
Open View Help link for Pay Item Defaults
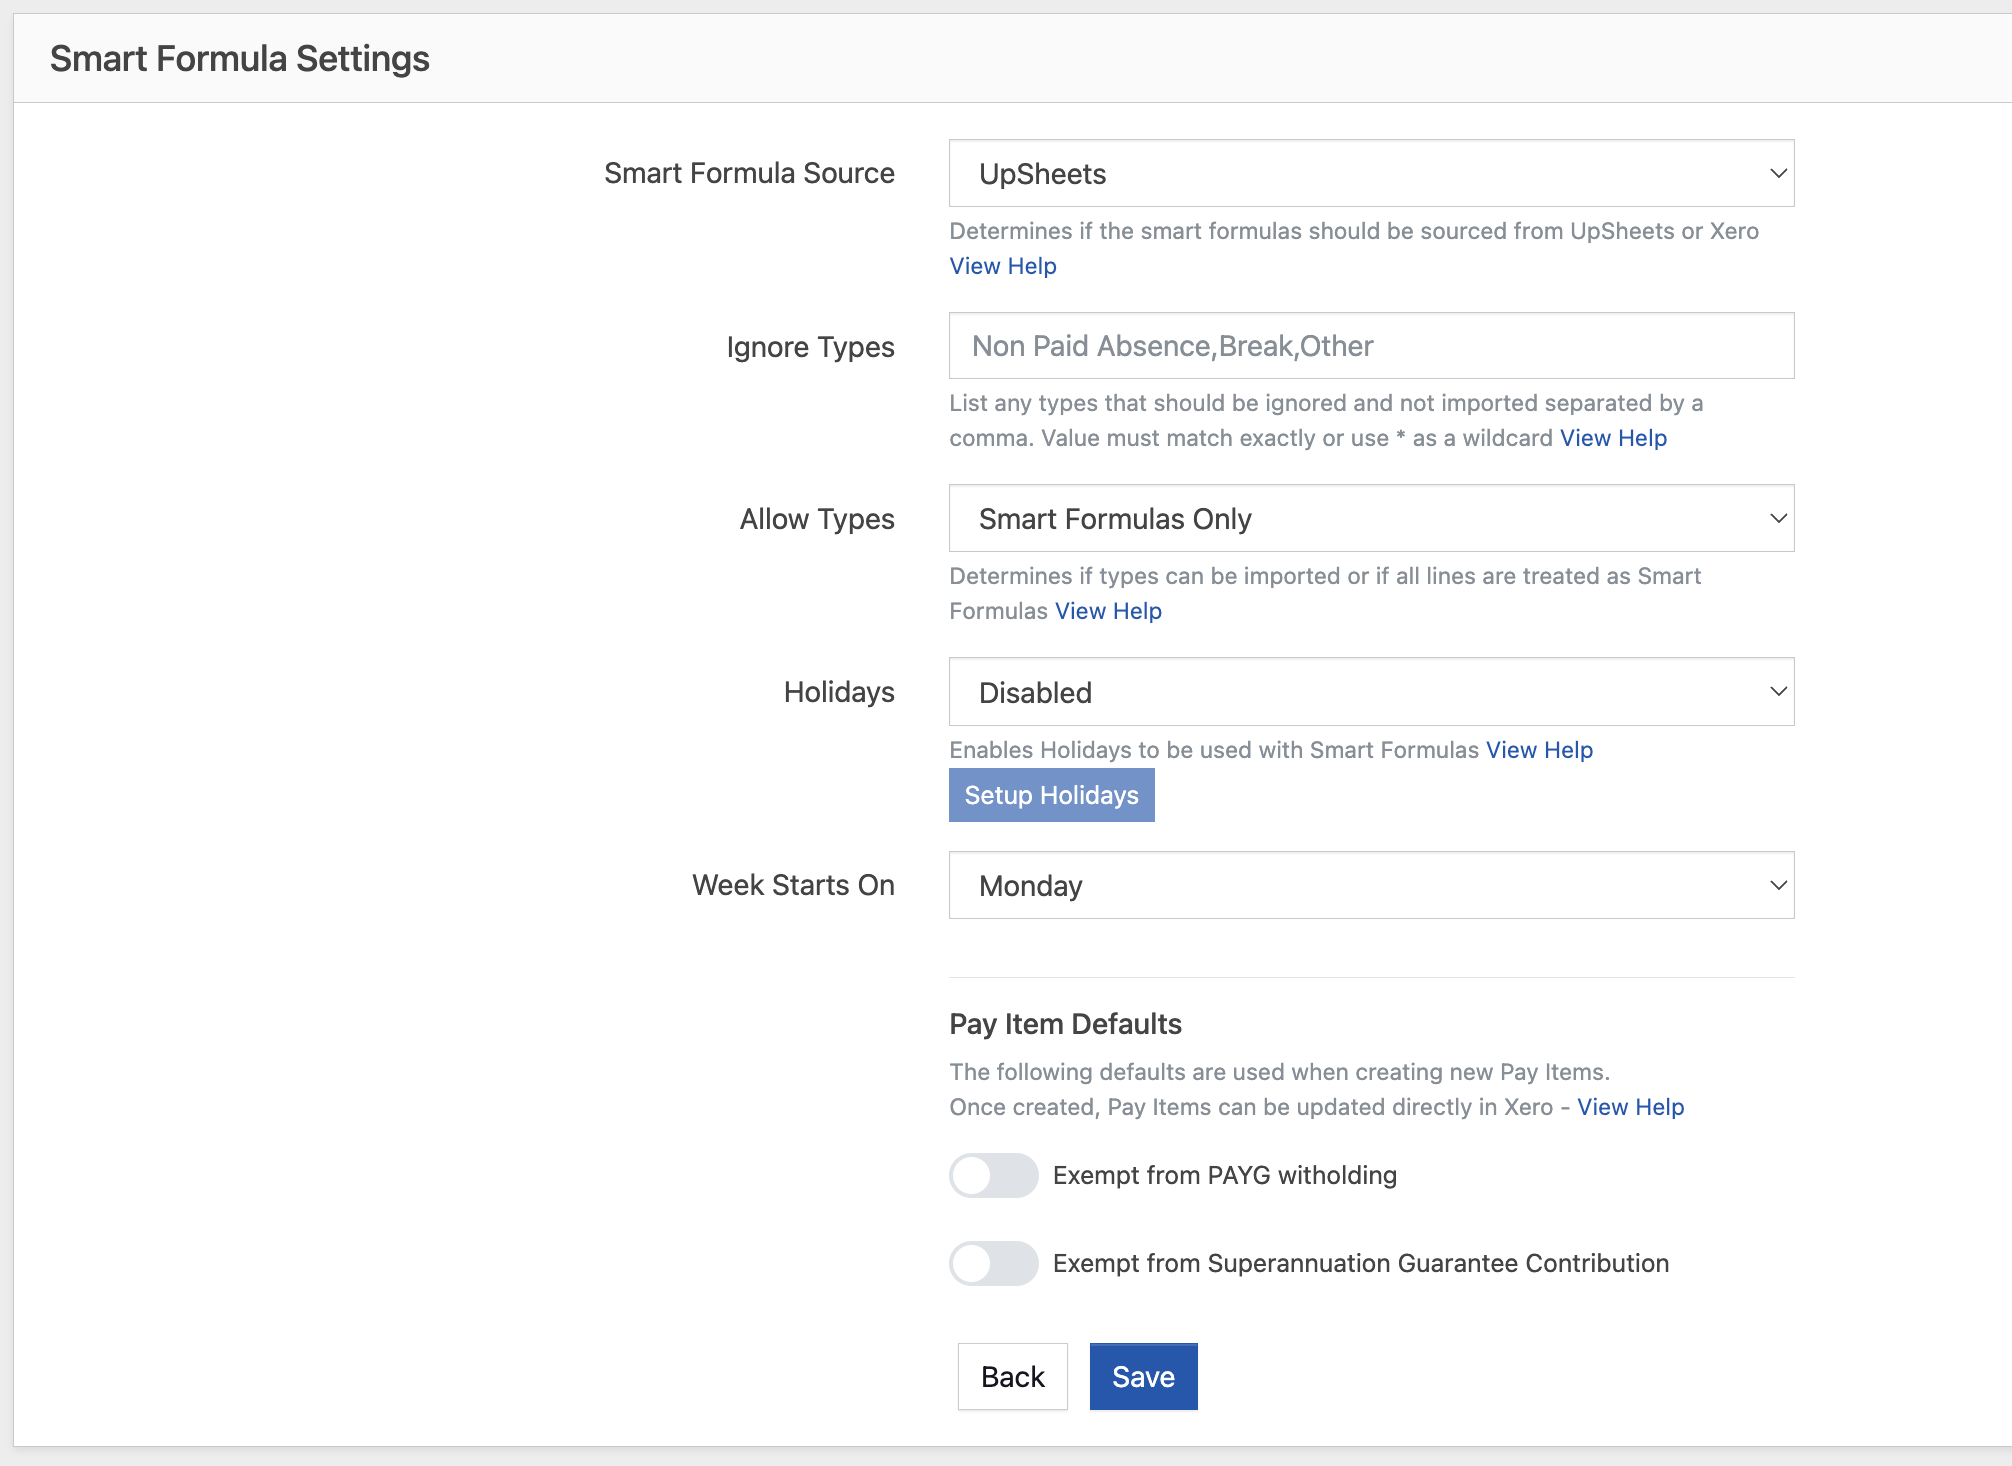click(x=1630, y=1107)
